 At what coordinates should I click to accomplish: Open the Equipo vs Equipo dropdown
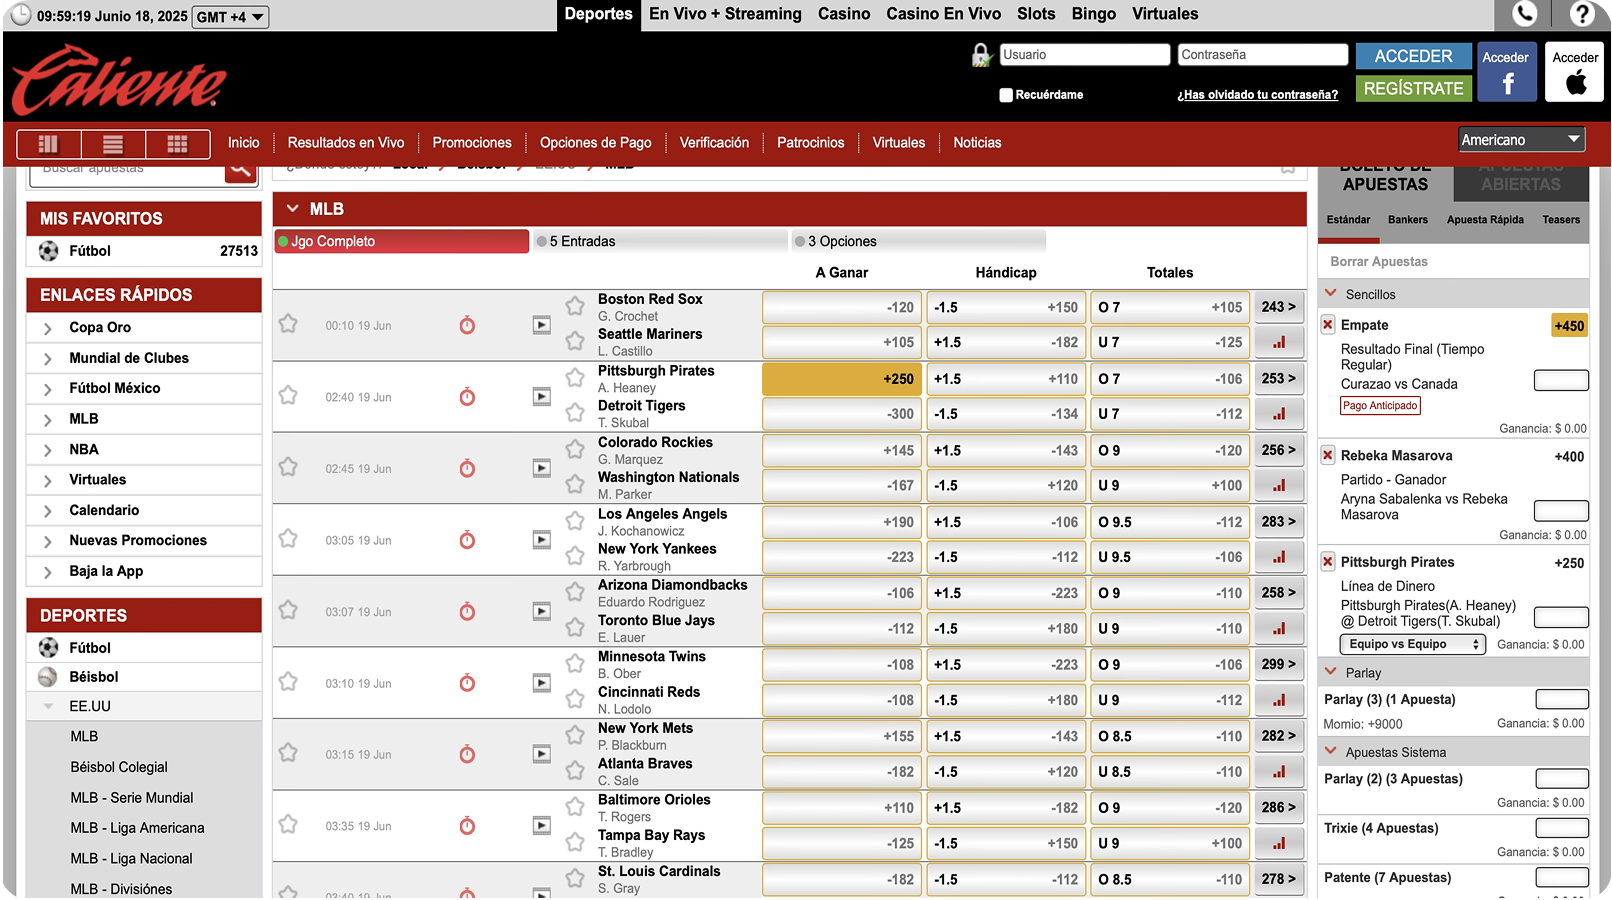(1412, 644)
